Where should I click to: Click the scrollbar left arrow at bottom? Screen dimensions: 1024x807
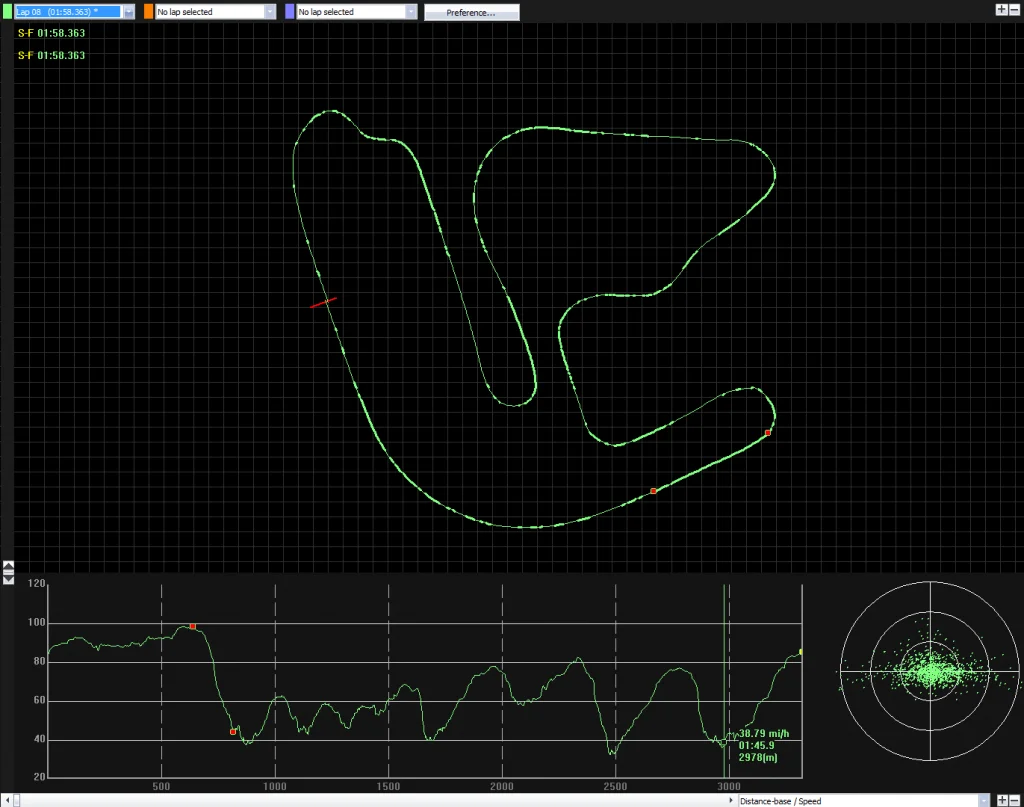pos(7,800)
